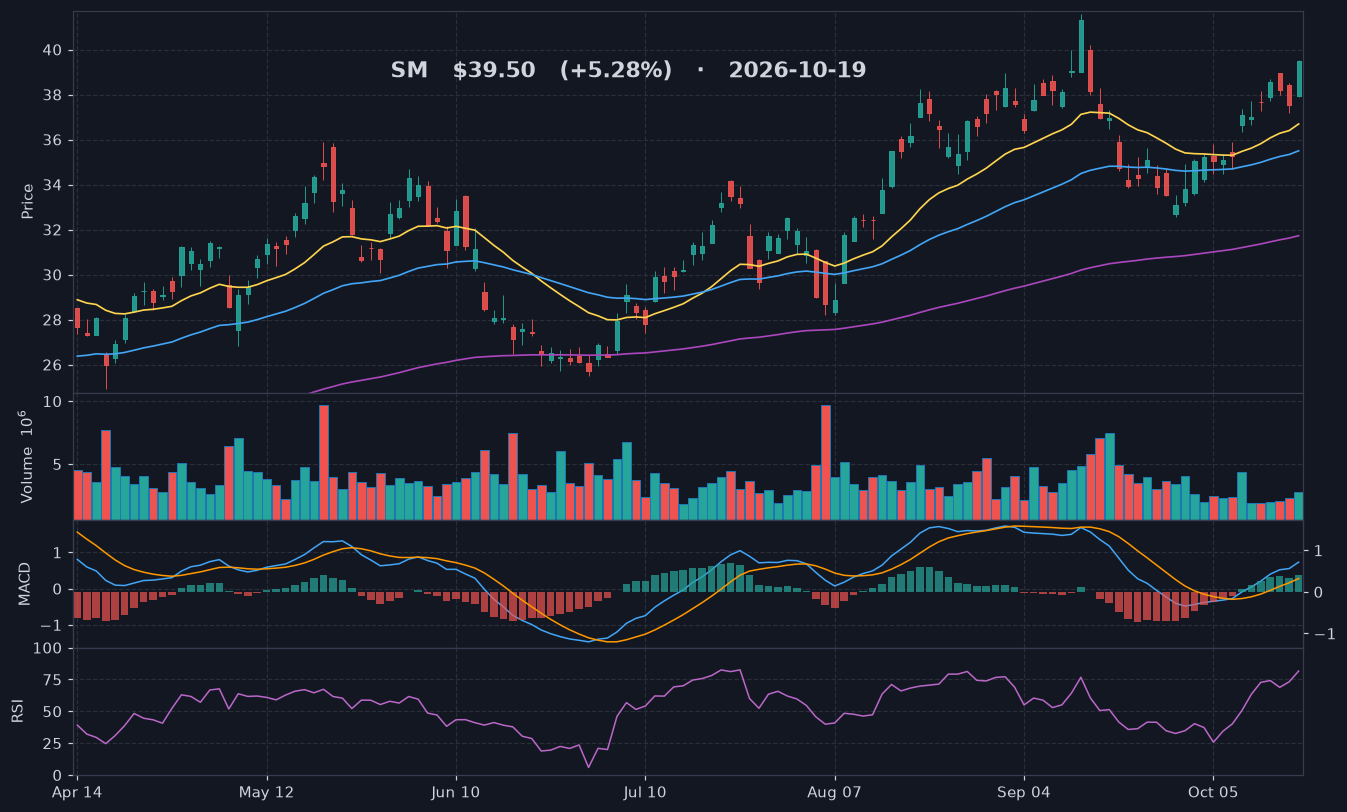The image size is (1347, 812).
Task: Click the Price axis label
Action: [x=28, y=201]
